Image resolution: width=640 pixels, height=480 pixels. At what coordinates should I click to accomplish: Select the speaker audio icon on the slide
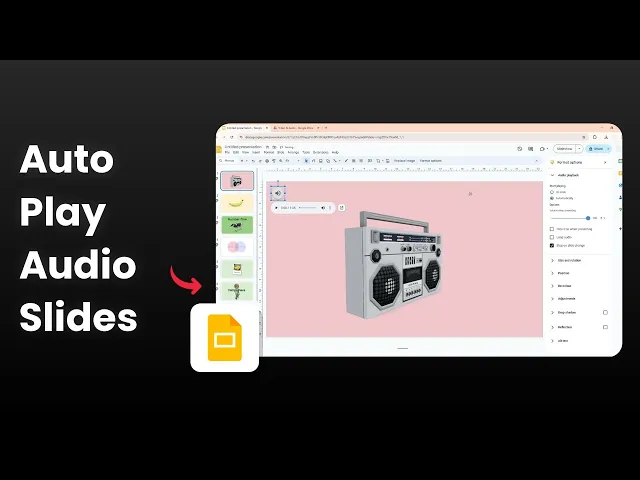278,193
